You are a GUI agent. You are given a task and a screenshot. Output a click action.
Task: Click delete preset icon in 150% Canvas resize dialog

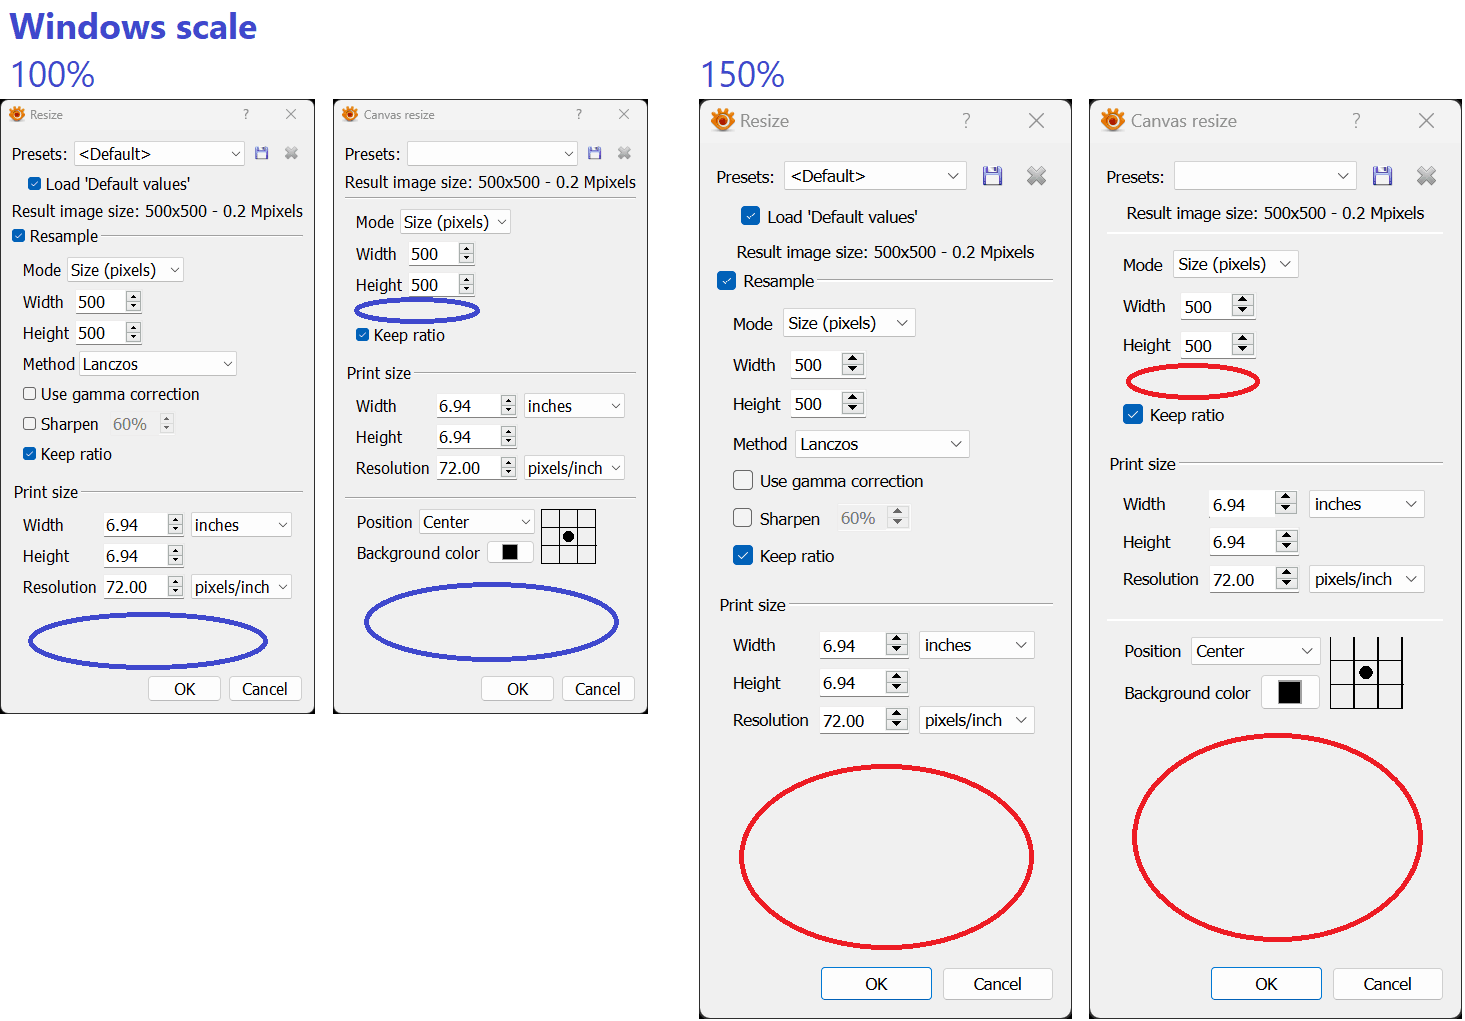[x=1426, y=176]
